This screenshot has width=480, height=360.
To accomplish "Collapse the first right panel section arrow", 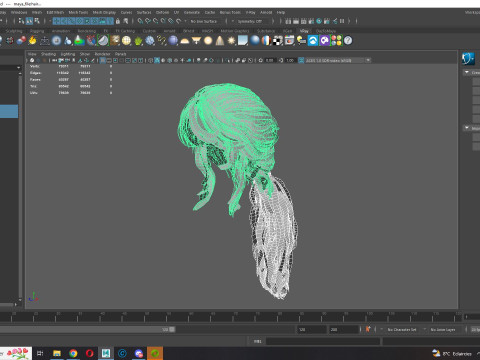I will pyautogui.click(x=467, y=72).
